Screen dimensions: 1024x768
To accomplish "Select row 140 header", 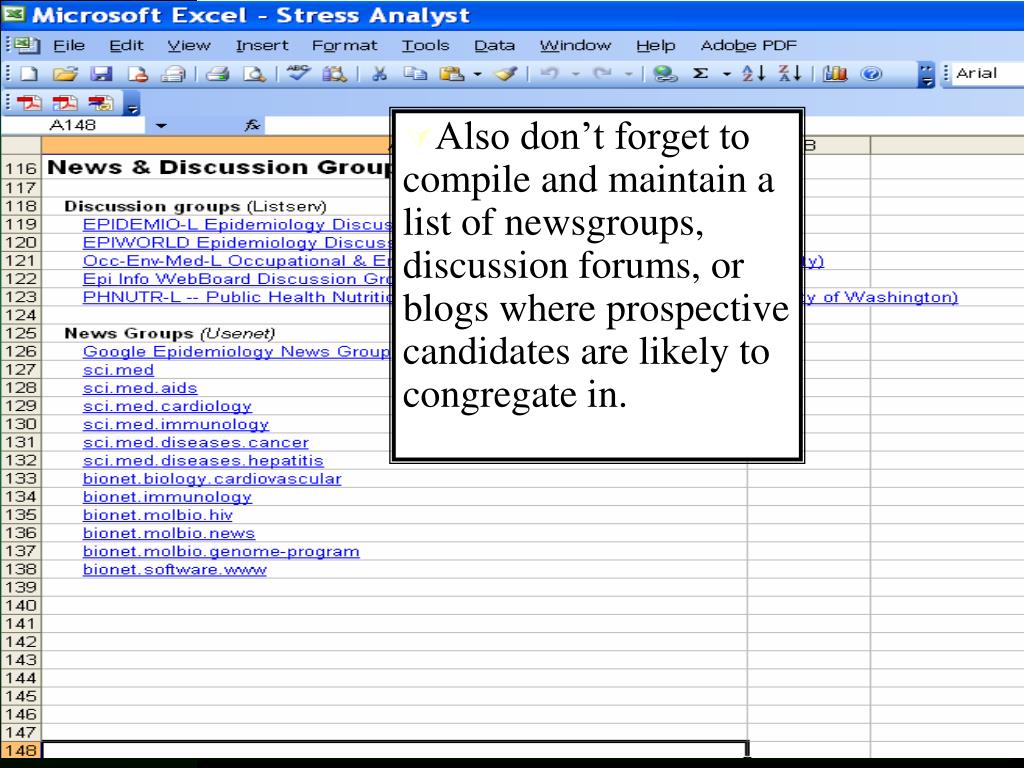I will 21,605.
